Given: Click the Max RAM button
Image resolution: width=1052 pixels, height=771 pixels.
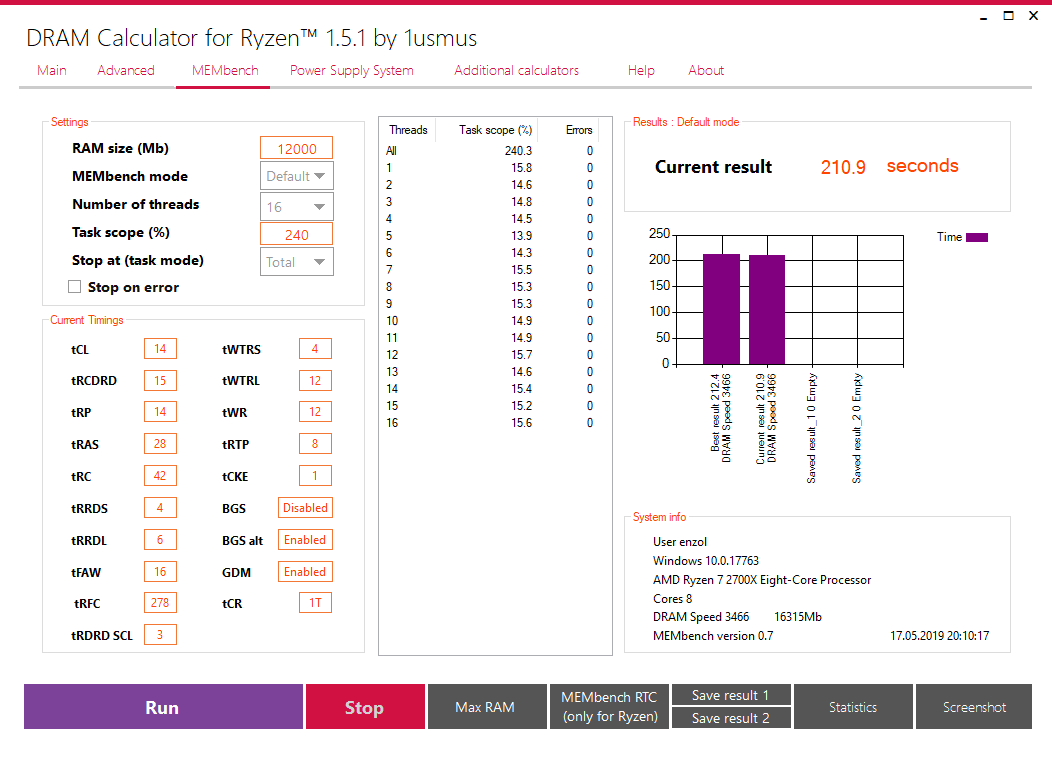Looking at the screenshot, I should point(487,707).
